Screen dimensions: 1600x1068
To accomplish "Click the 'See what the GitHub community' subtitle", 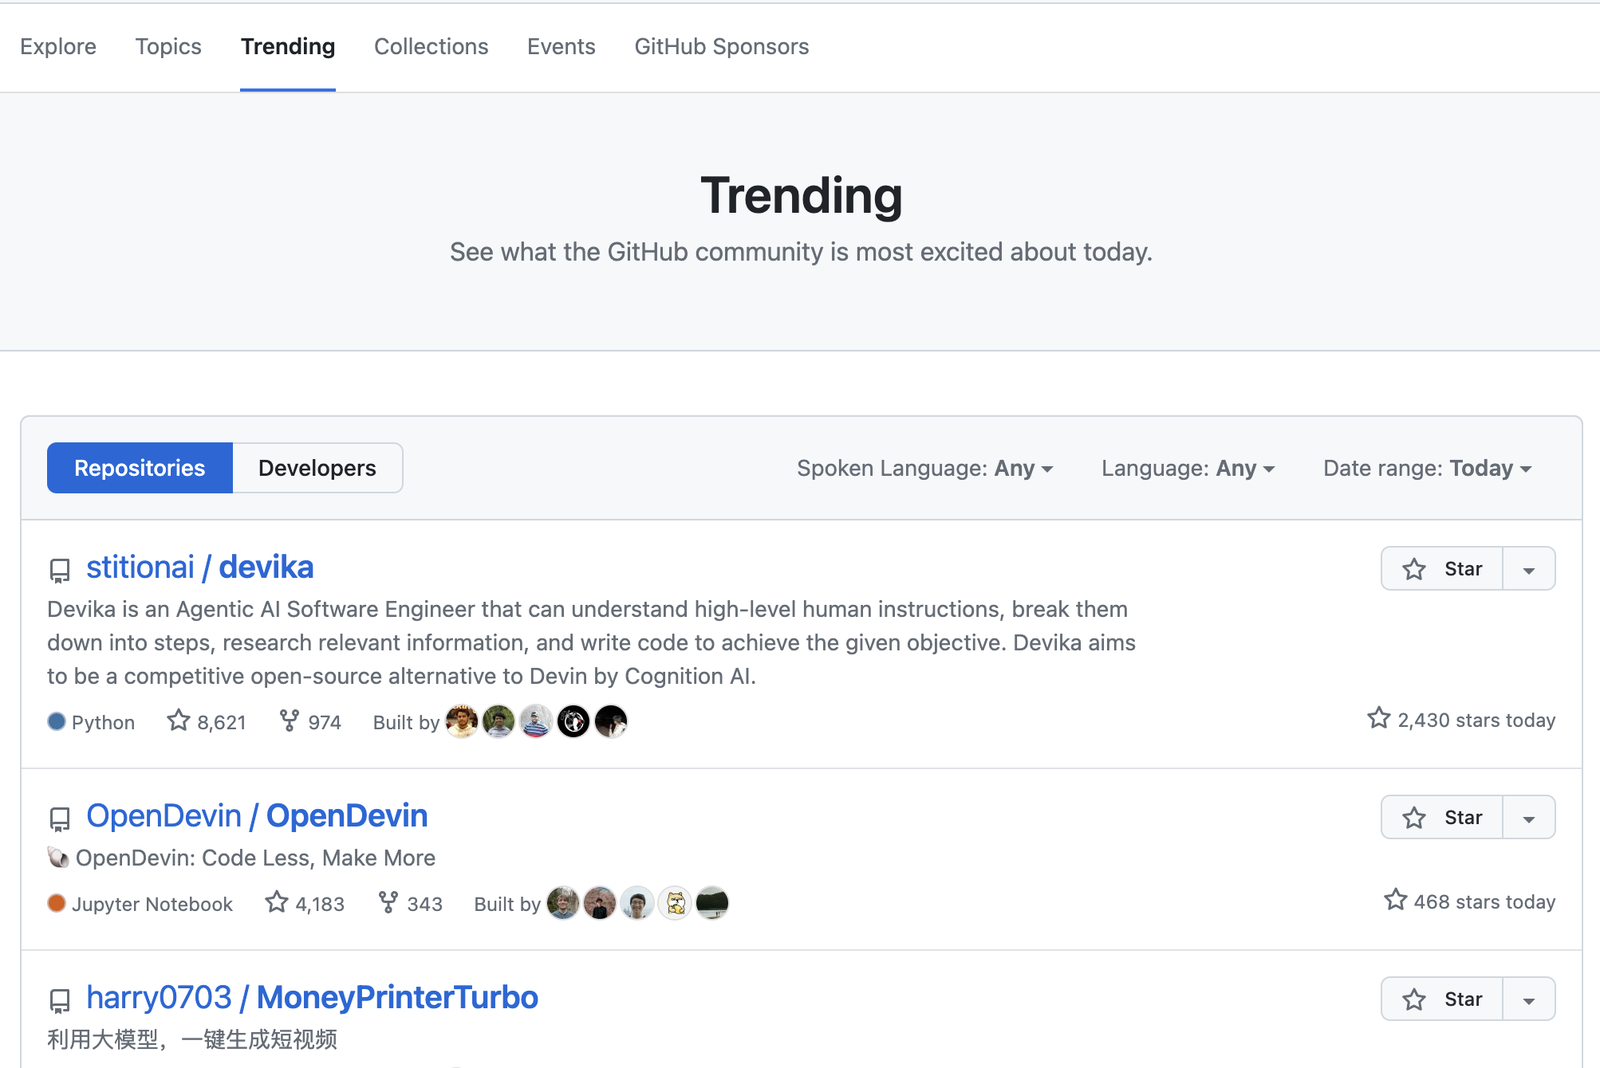I will pyautogui.click(x=801, y=252).
